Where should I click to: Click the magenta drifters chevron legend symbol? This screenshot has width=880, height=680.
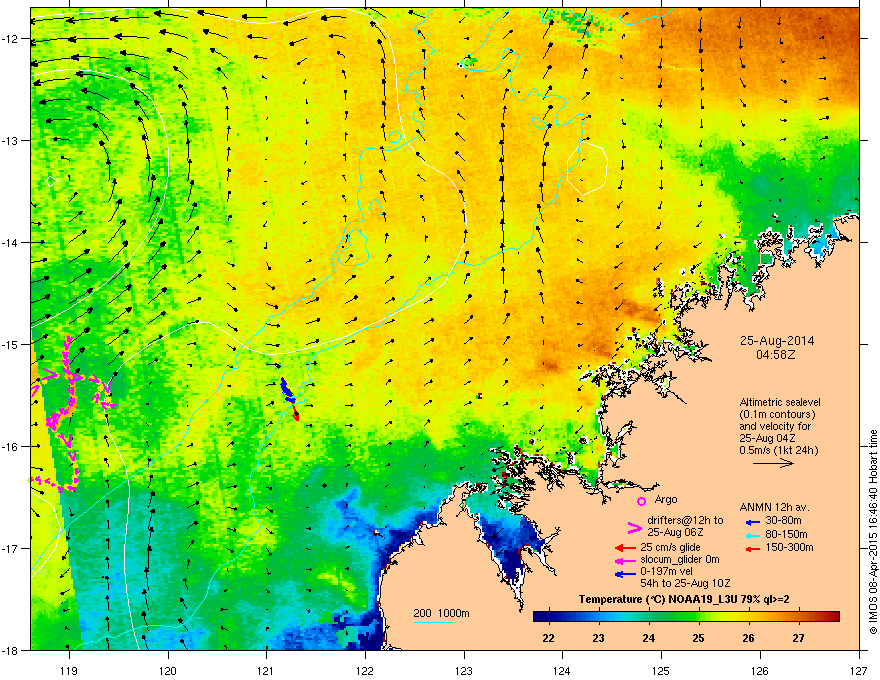coord(634,527)
